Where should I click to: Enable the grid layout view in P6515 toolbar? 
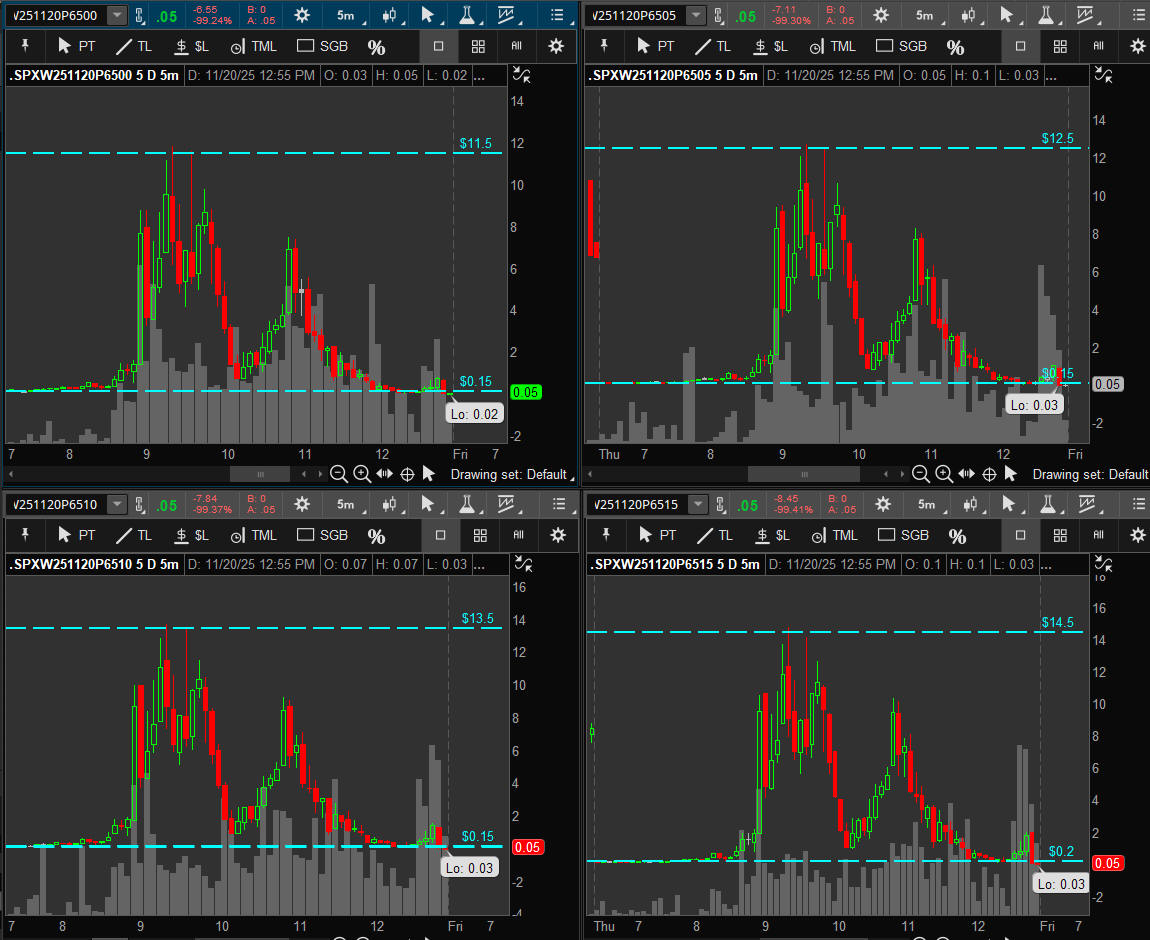click(x=1062, y=535)
